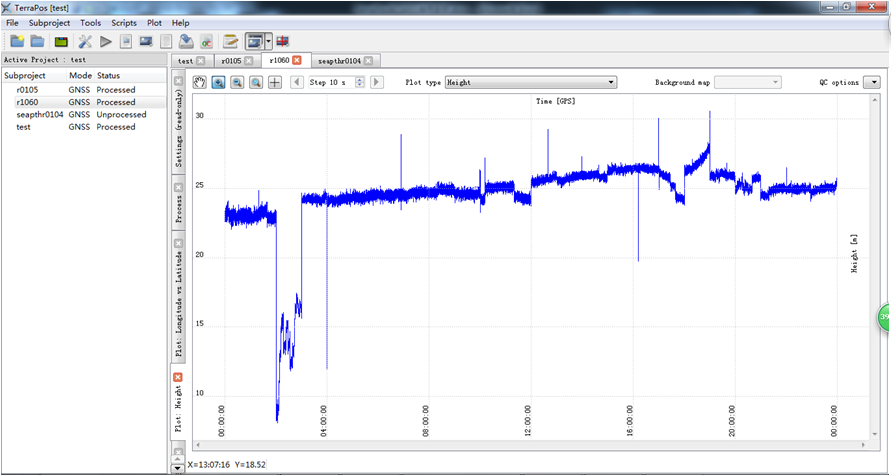Step backward with the left arrow button

(297, 82)
